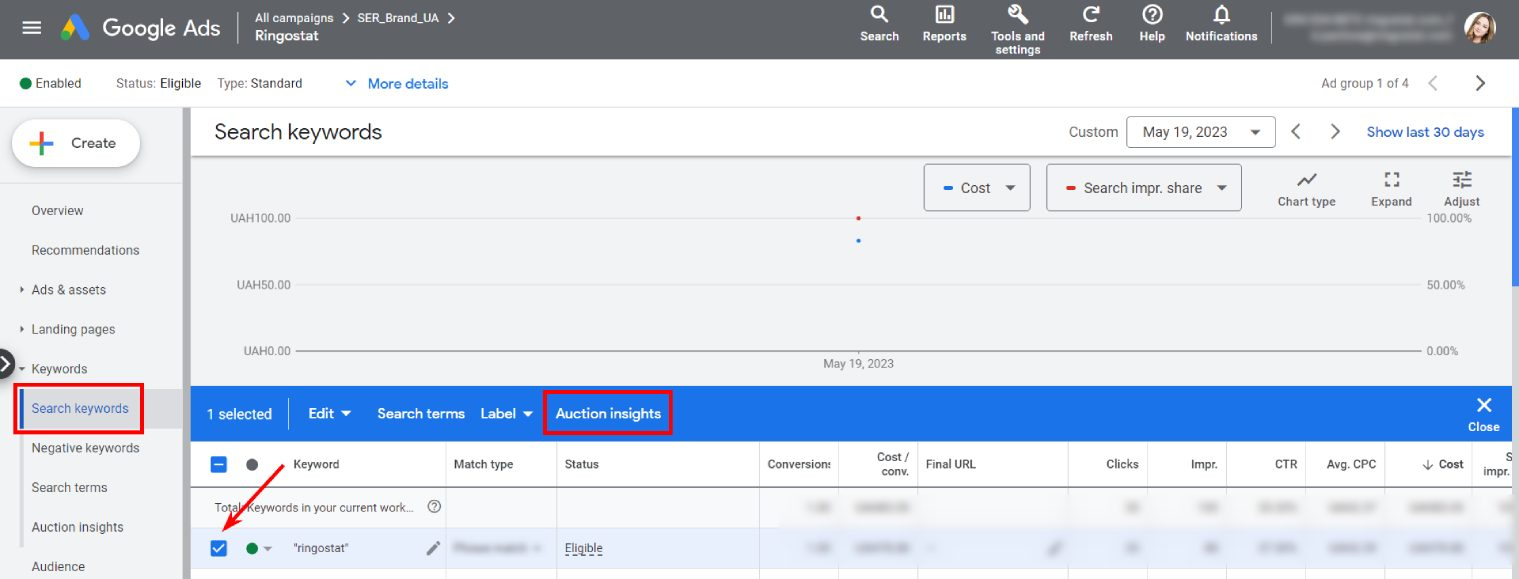Image resolution: width=1519 pixels, height=579 pixels.
Task: Click the pencil icon beside the ringostat keyword
Action: (x=436, y=548)
